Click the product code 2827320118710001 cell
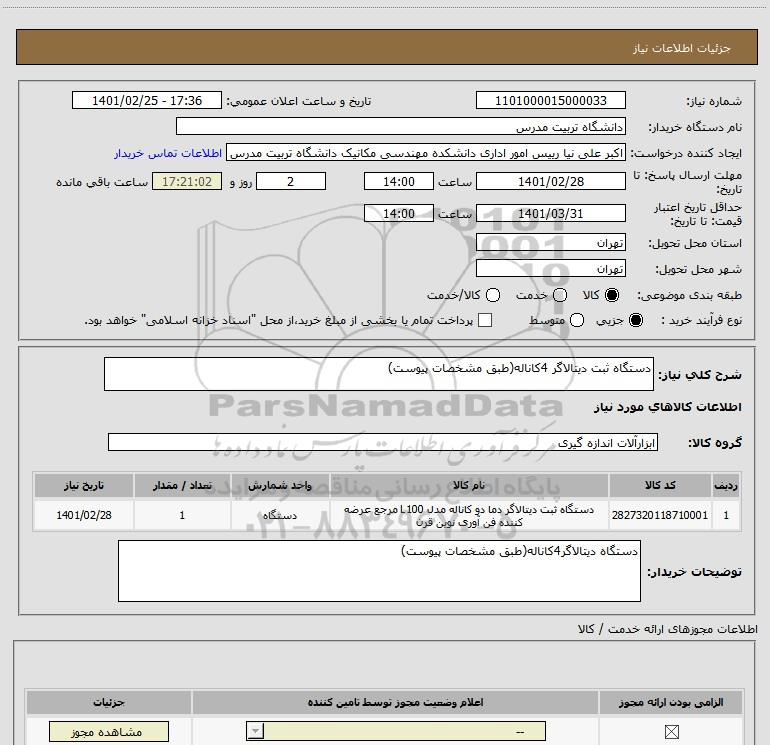 660,515
